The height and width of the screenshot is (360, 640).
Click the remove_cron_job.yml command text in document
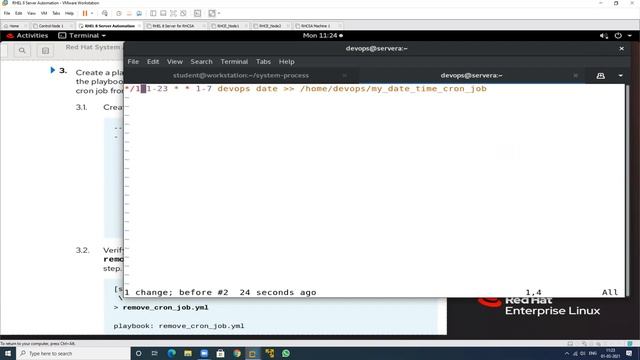[165, 307]
